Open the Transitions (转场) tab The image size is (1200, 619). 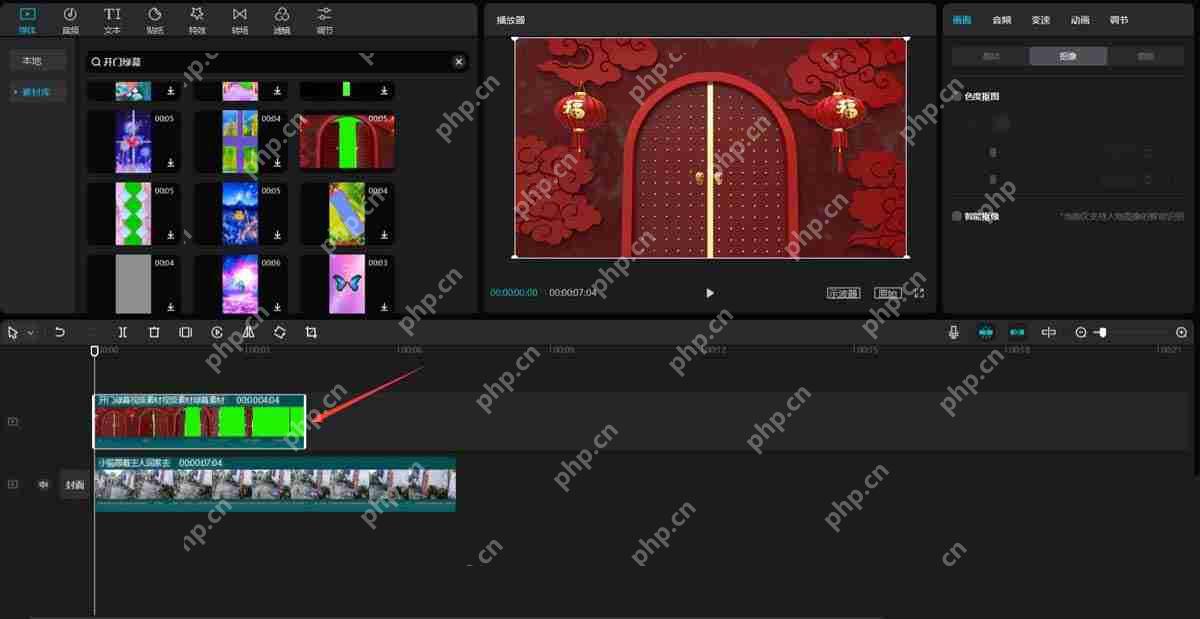(240, 20)
